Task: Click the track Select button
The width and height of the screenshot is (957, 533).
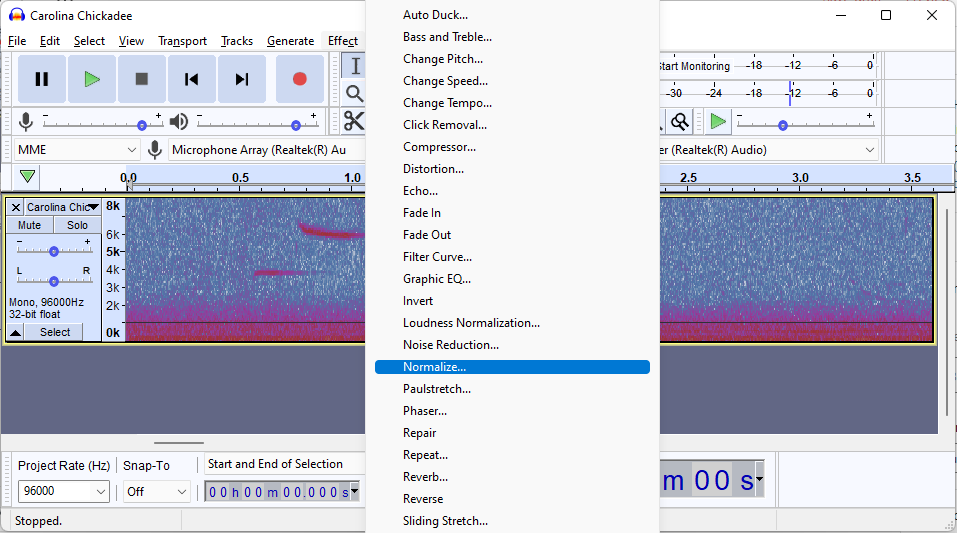Action: point(55,332)
